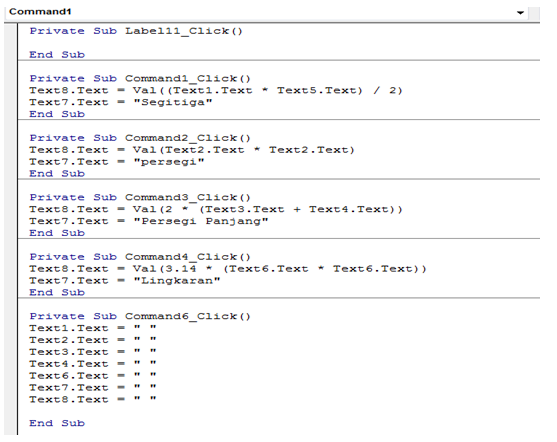This screenshot has width=557, height=442.
Task: Open the Command1 object dropdown arrow
Action: pos(520,13)
